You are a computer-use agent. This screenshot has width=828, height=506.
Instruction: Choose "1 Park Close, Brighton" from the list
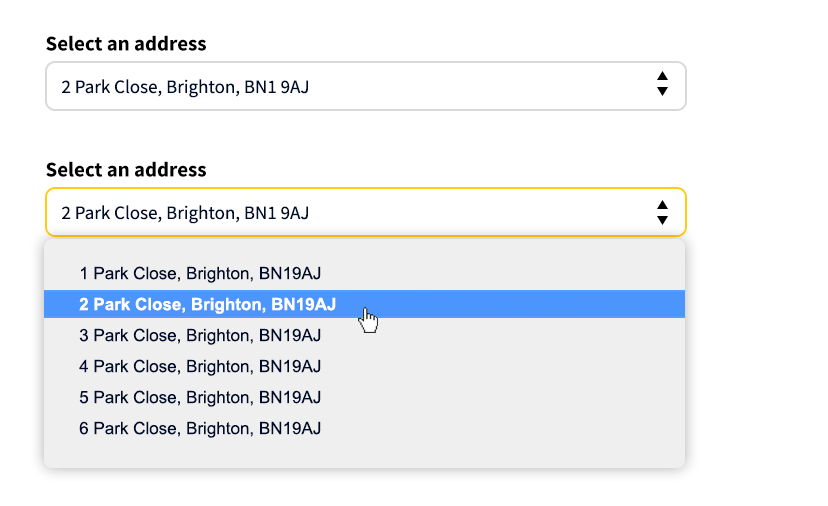200,273
